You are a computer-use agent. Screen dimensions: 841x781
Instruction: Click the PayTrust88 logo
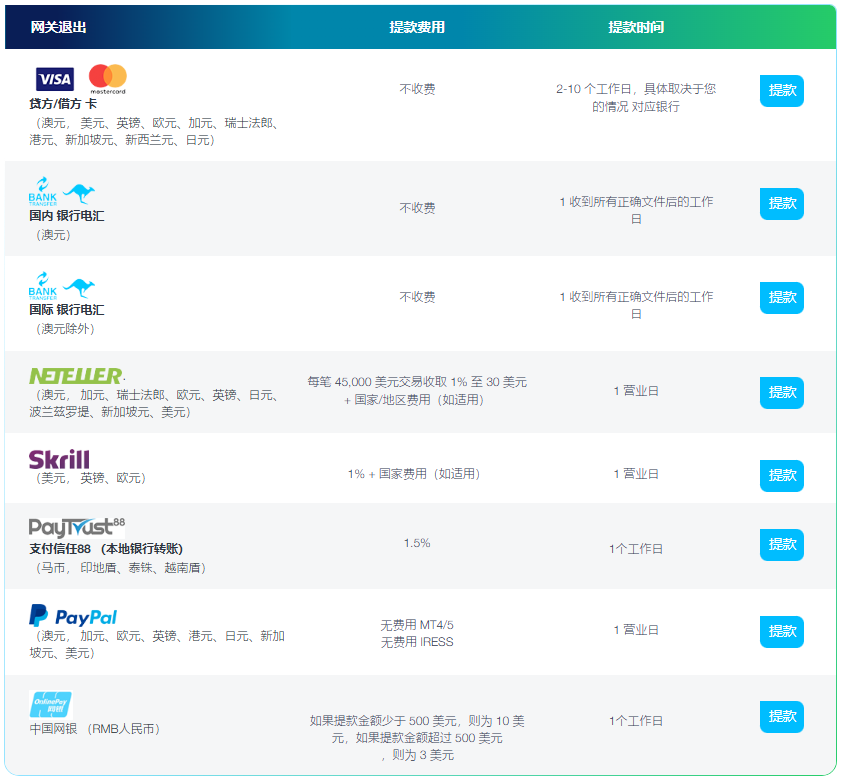(77, 528)
